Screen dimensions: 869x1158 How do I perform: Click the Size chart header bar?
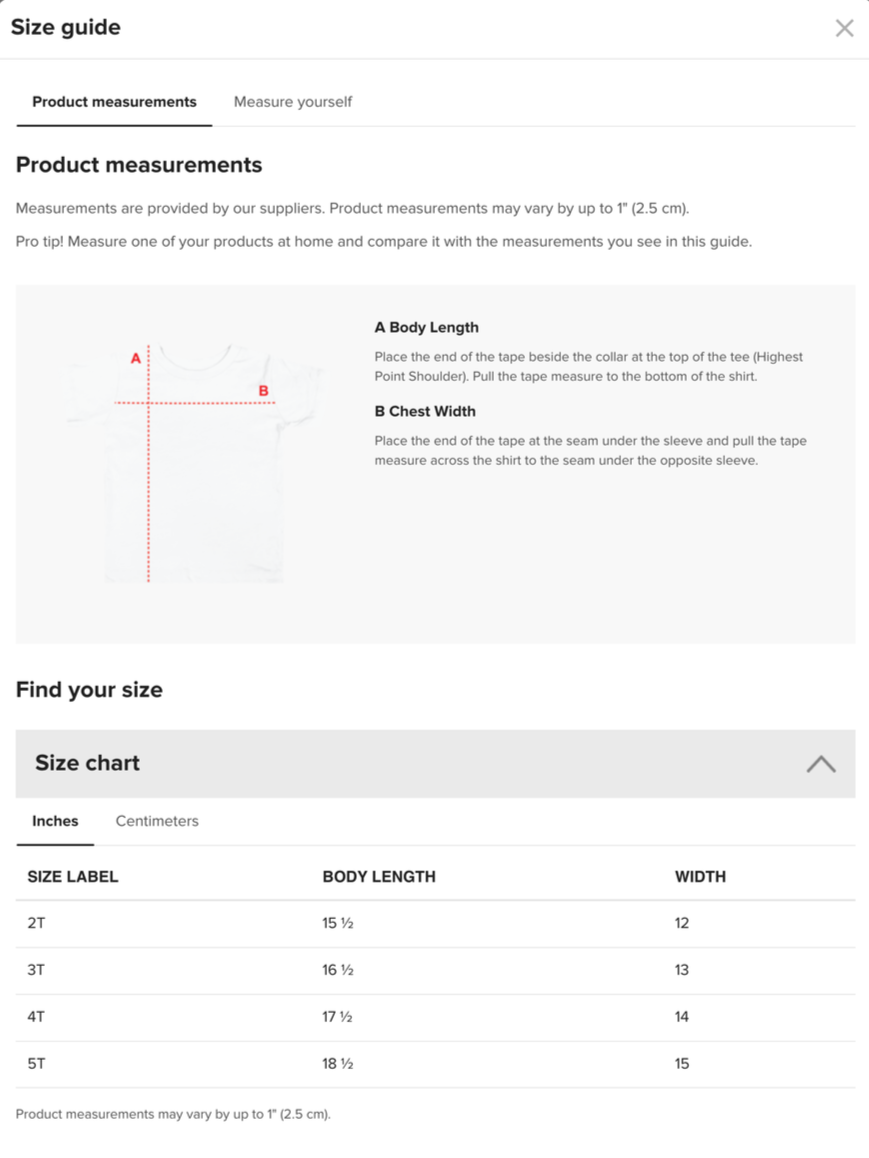[435, 764]
